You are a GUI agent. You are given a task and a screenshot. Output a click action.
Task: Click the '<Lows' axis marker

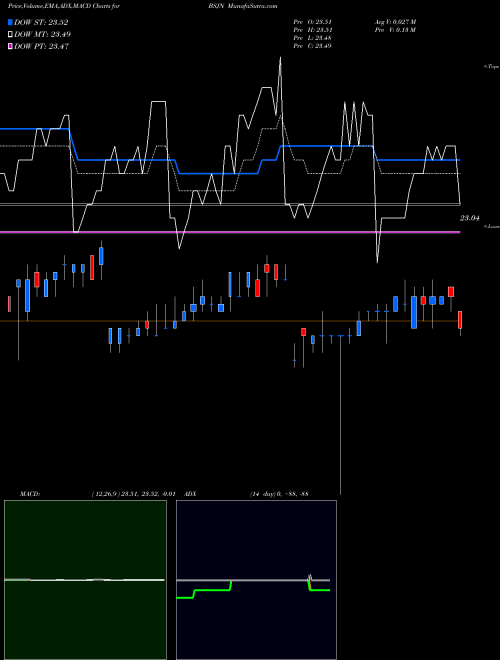click(491, 226)
